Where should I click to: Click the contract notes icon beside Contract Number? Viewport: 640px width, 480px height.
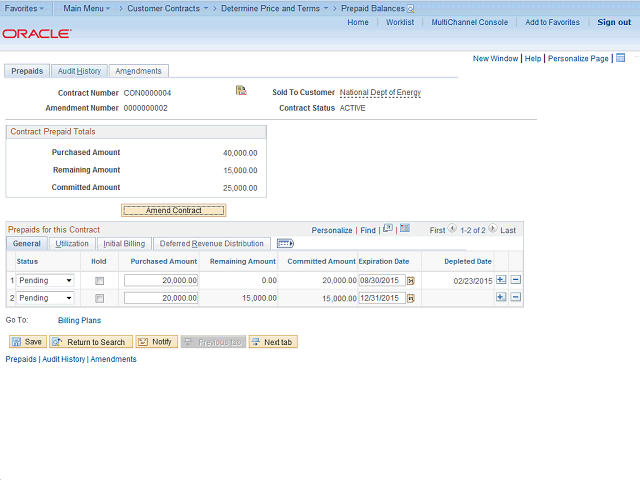pos(241,90)
